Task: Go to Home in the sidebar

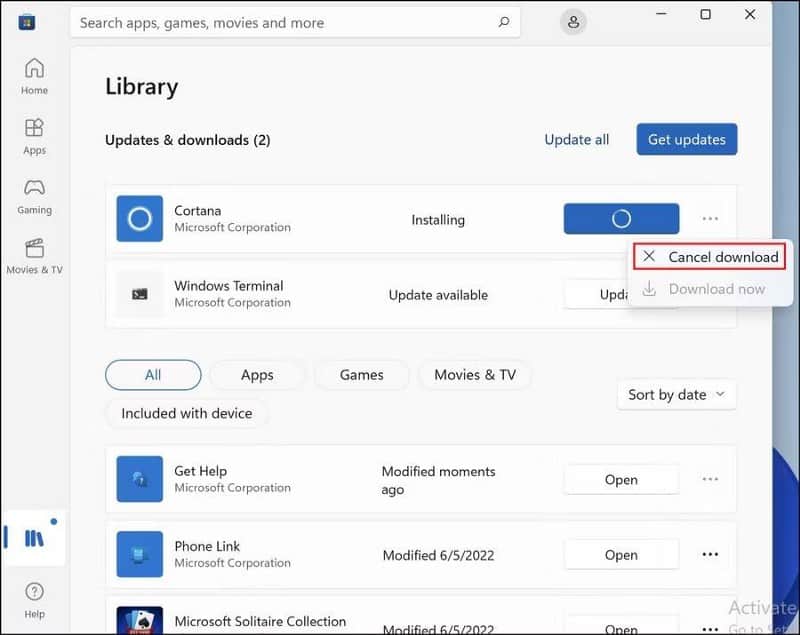Action: point(34,76)
